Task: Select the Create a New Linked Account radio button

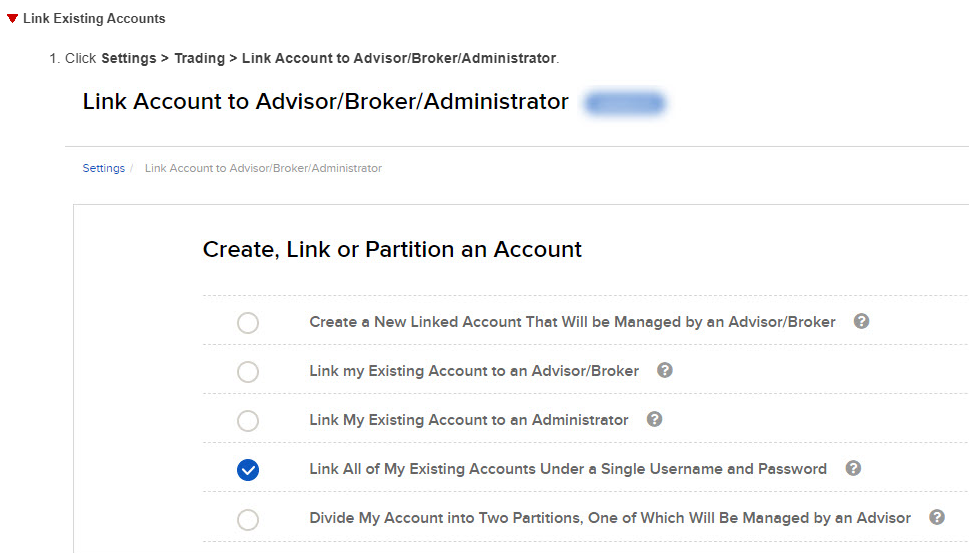Action: (x=247, y=323)
